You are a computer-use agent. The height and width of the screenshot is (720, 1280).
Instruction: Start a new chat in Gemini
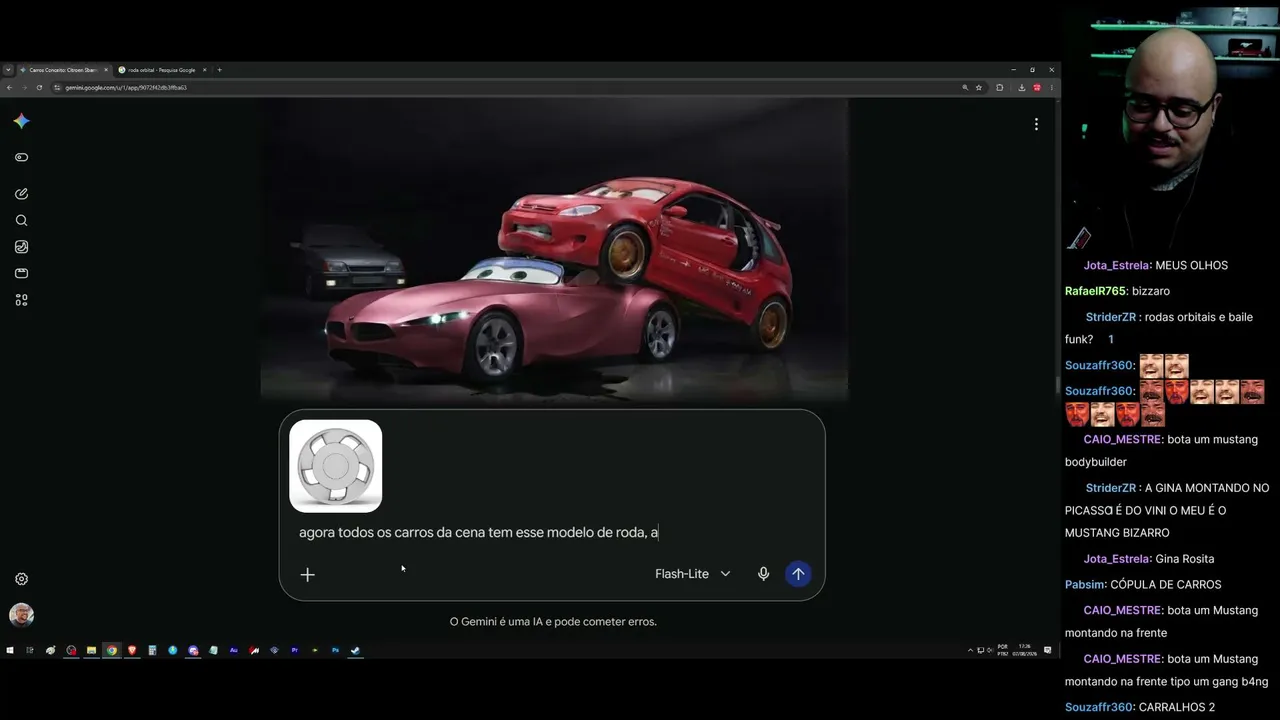point(21,194)
